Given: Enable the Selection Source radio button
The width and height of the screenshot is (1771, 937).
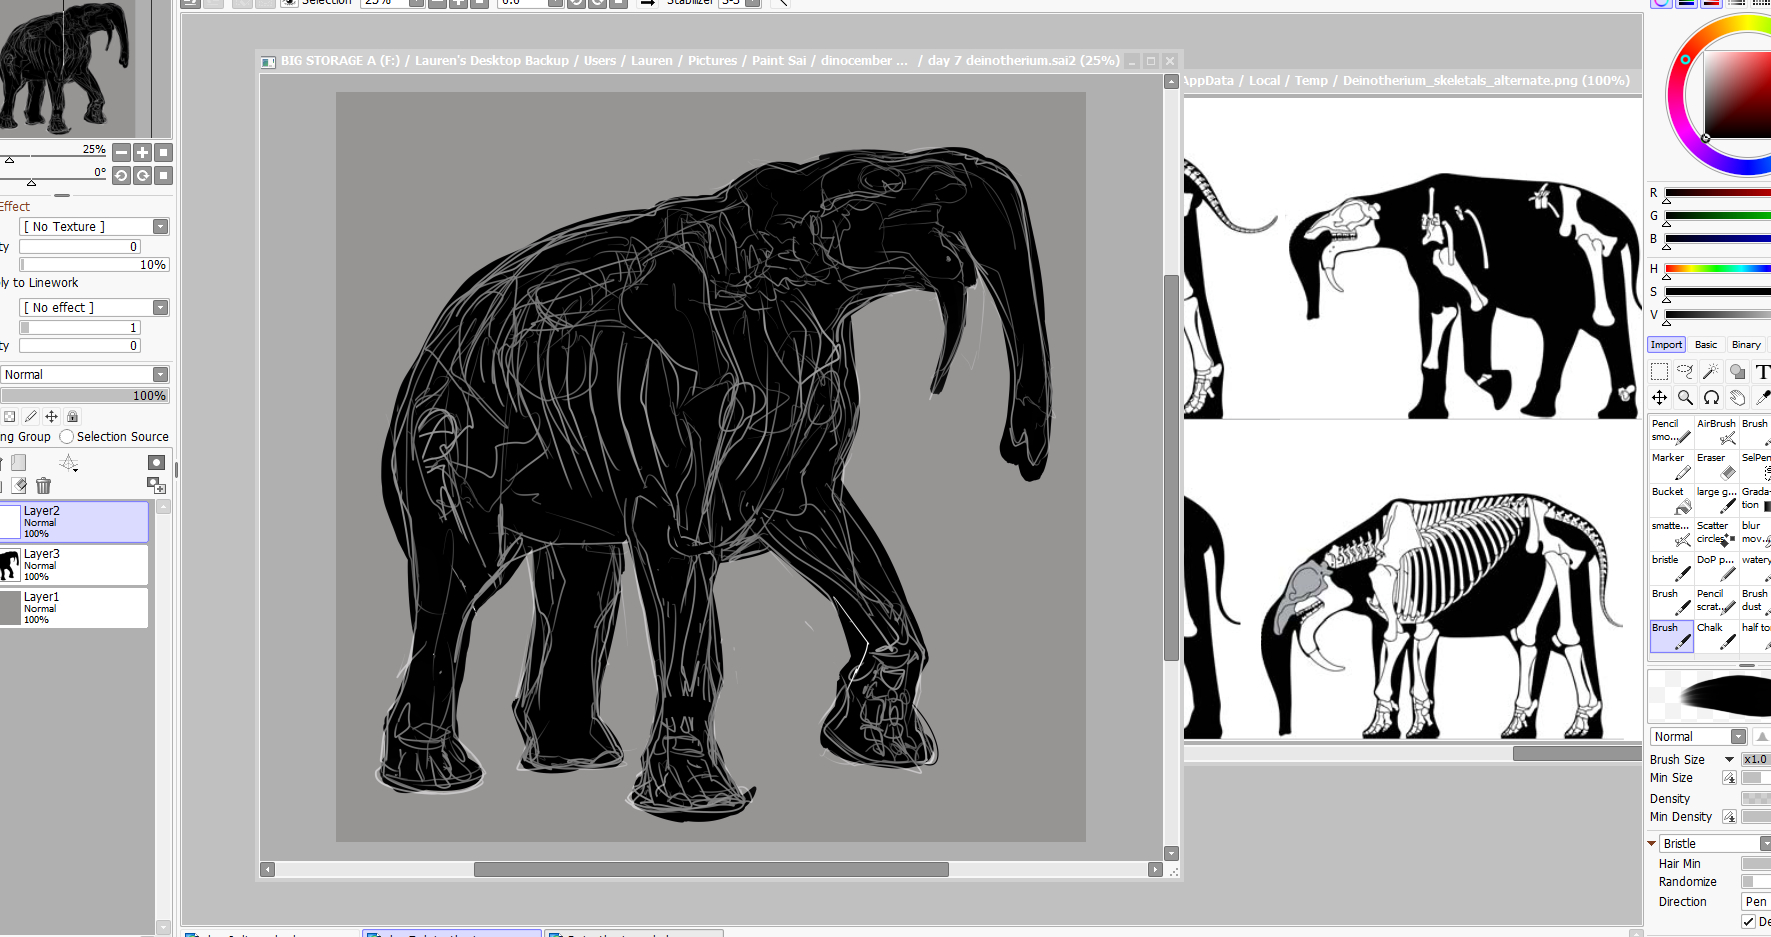Looking at the screenshot, I should point(67,437).
